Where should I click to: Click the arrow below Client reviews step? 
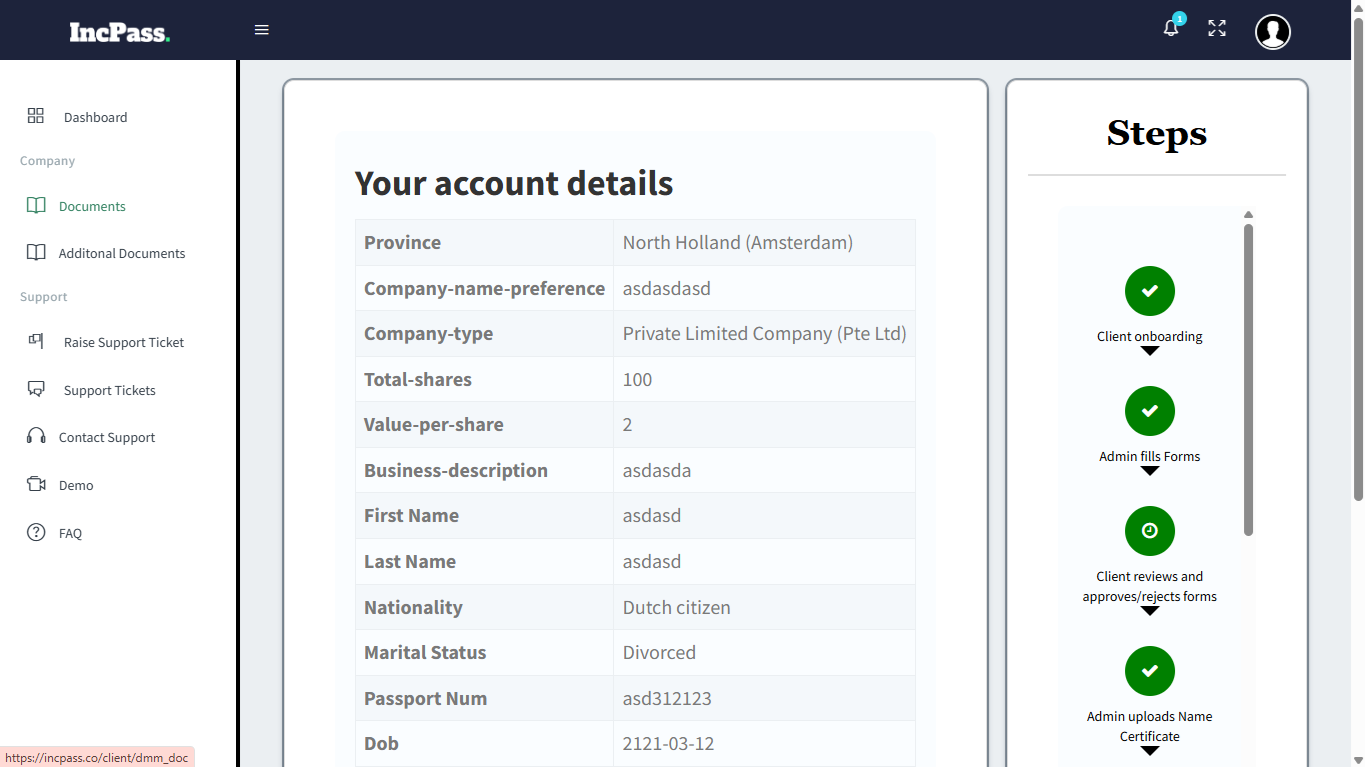(1150, 611)
